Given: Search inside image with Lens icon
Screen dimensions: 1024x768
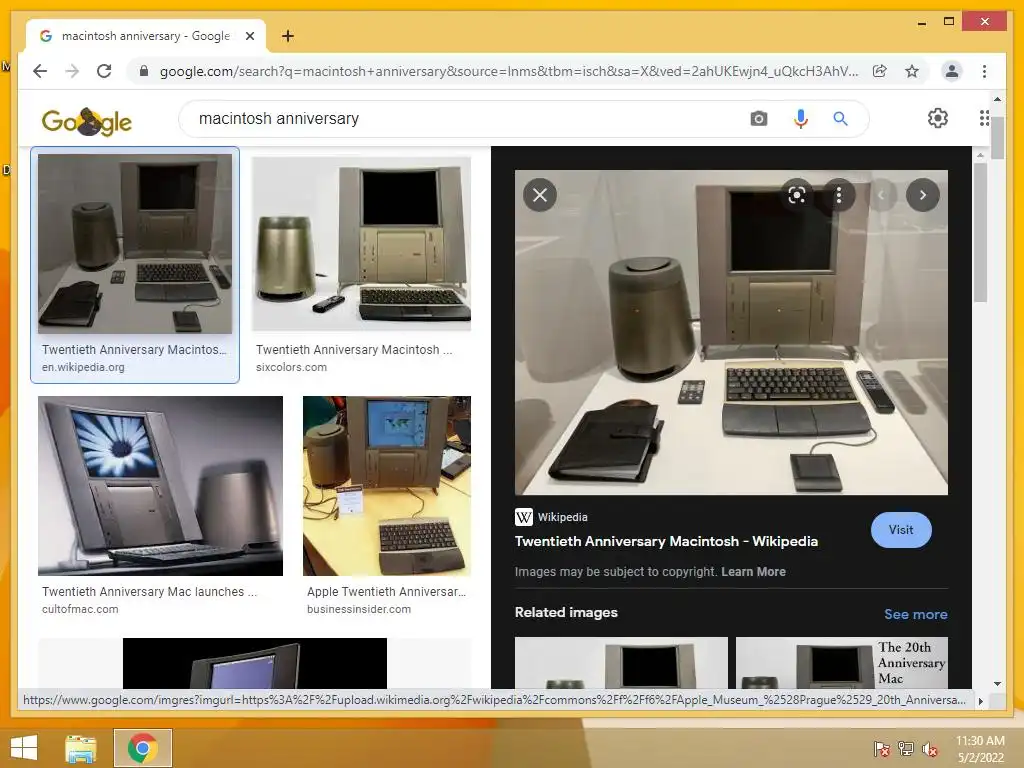Looking at the screenshot, I should pos(797,195).
